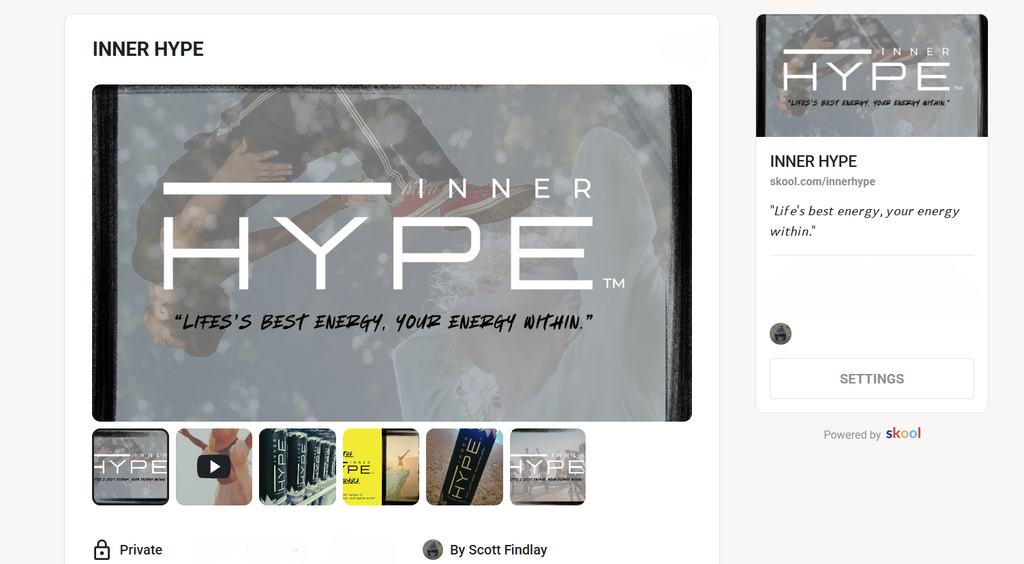1024x564 pixels.
Task: Select the yellow Hype poster thumbnail
Action: click(381, 467)
